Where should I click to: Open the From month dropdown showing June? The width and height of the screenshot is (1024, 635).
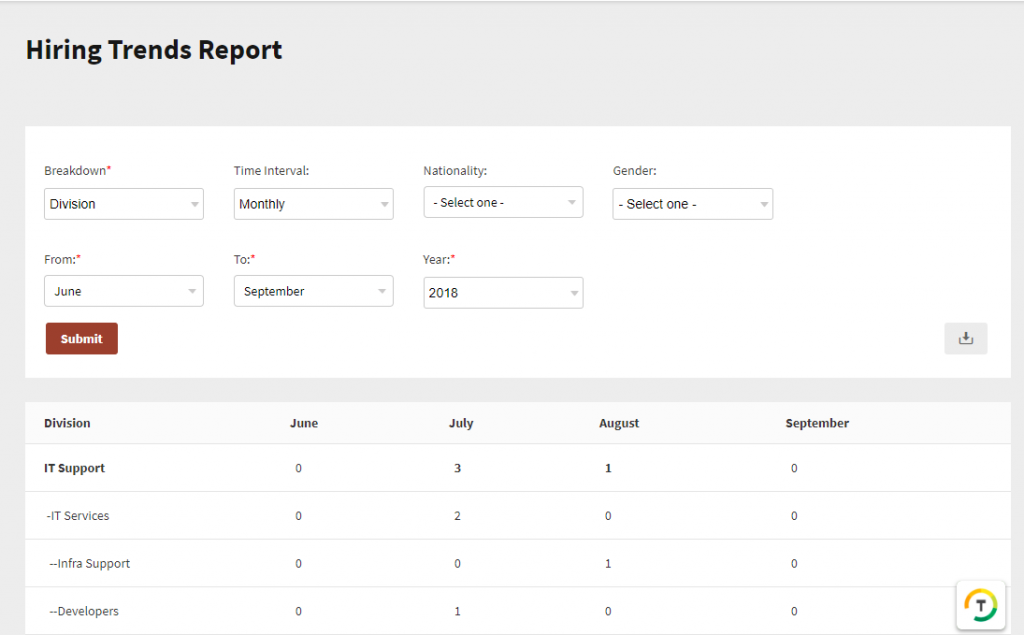pos(124,291)
